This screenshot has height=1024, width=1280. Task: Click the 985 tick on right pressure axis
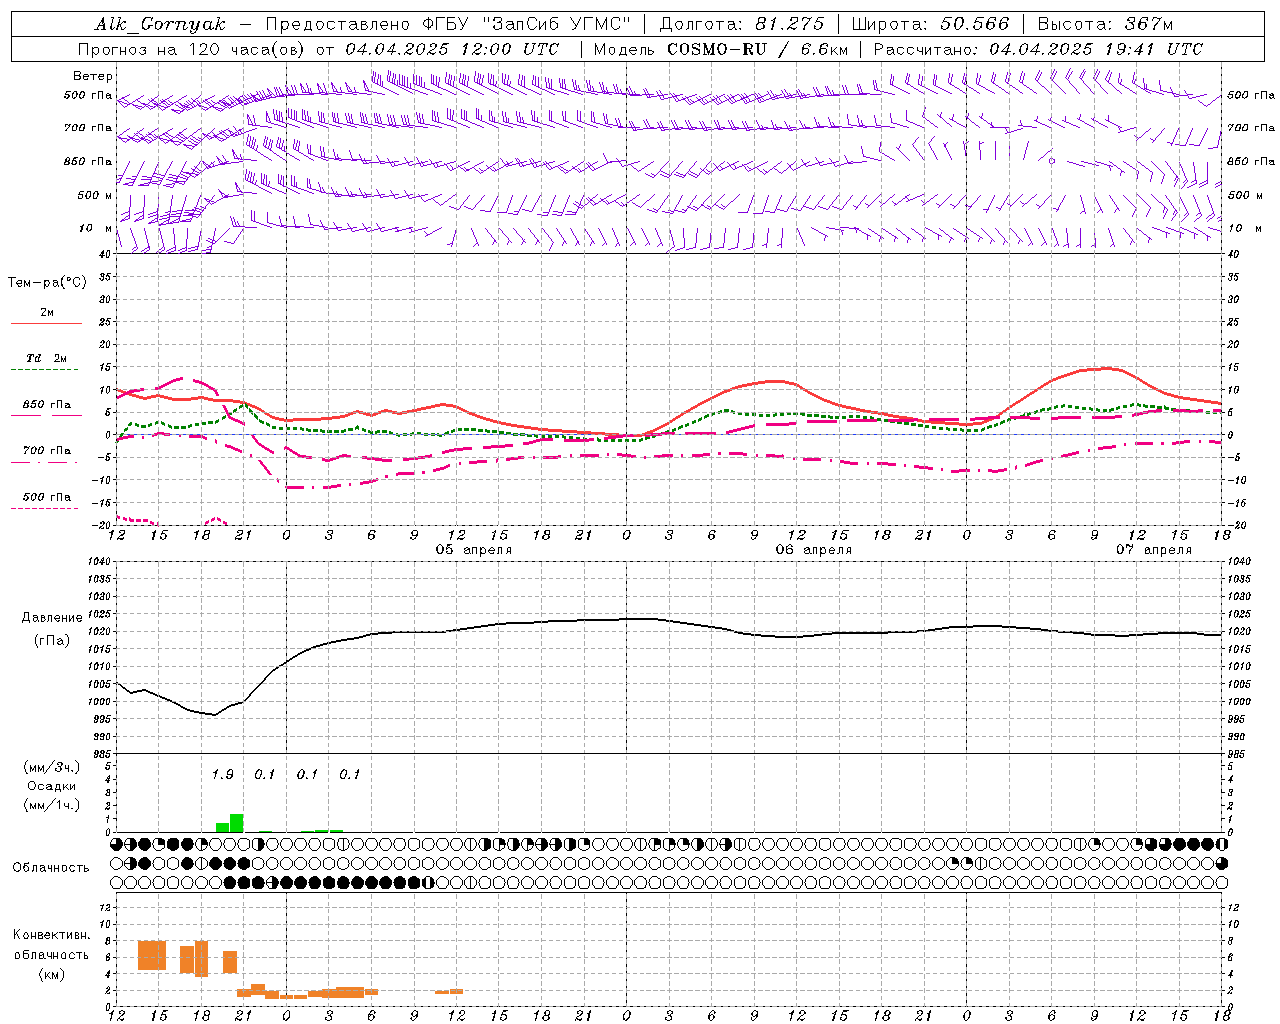tap(1238, 754)
